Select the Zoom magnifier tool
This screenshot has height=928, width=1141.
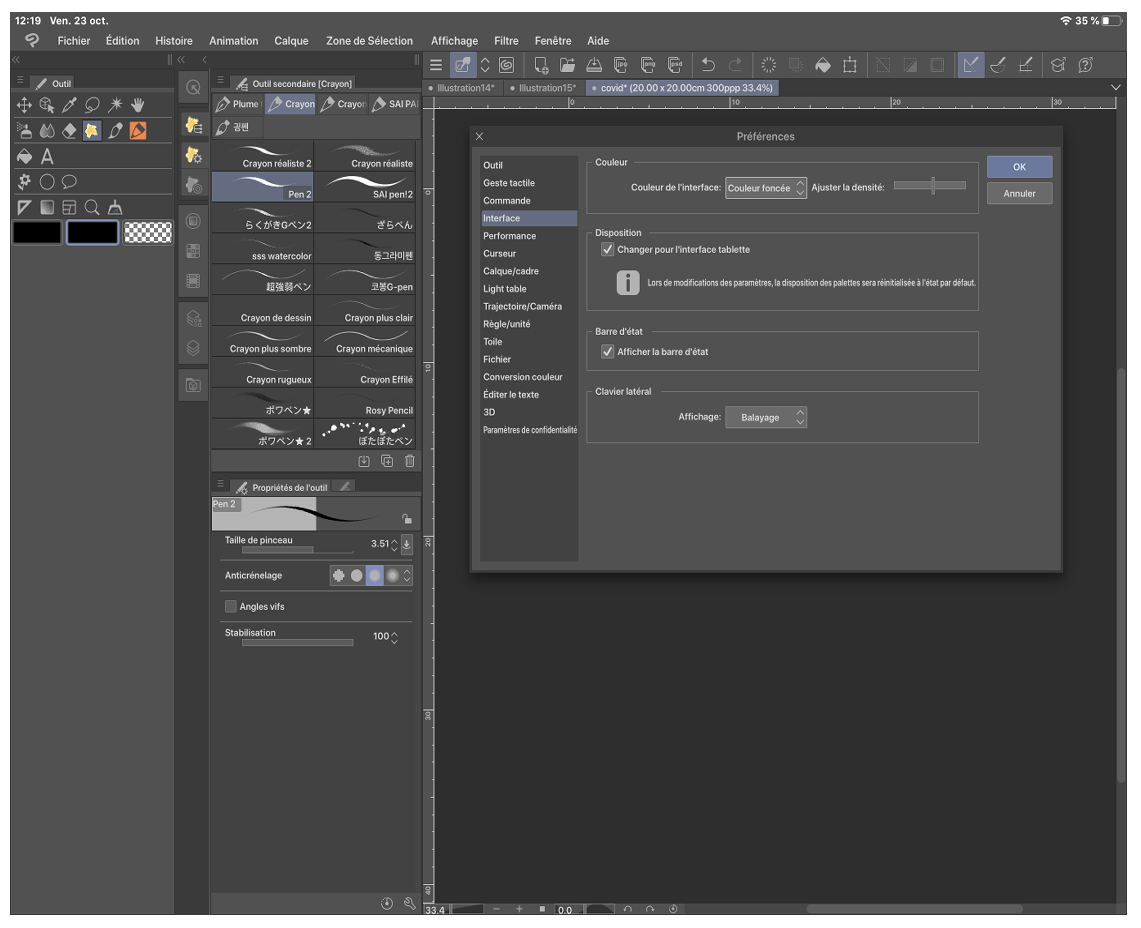92,207
